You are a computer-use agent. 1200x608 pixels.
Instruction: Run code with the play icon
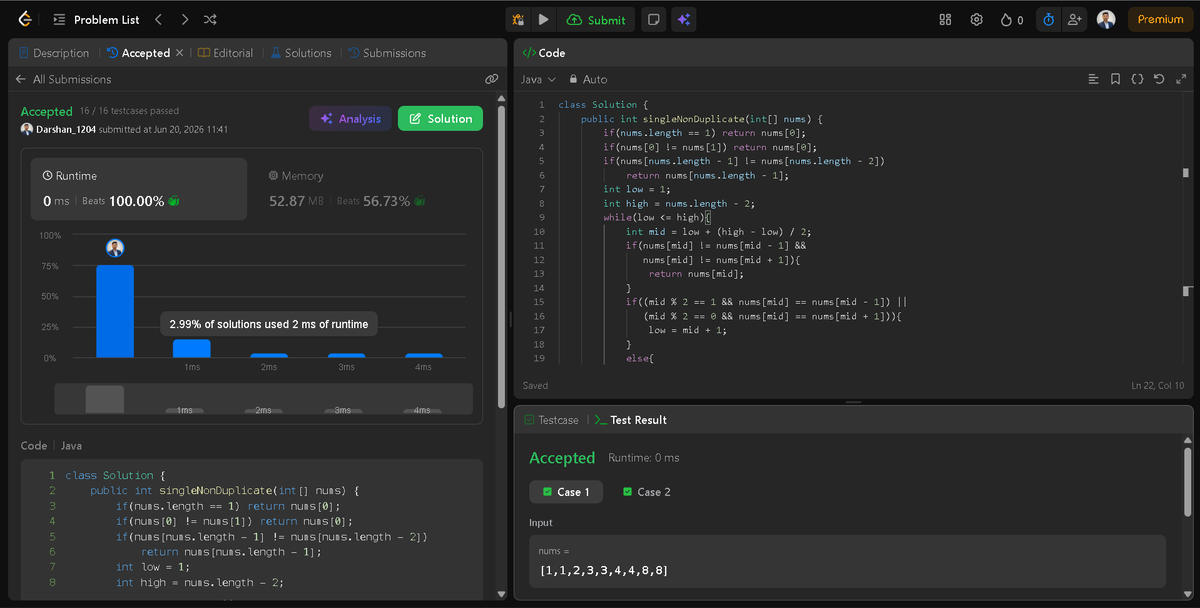tap(543, 19)
